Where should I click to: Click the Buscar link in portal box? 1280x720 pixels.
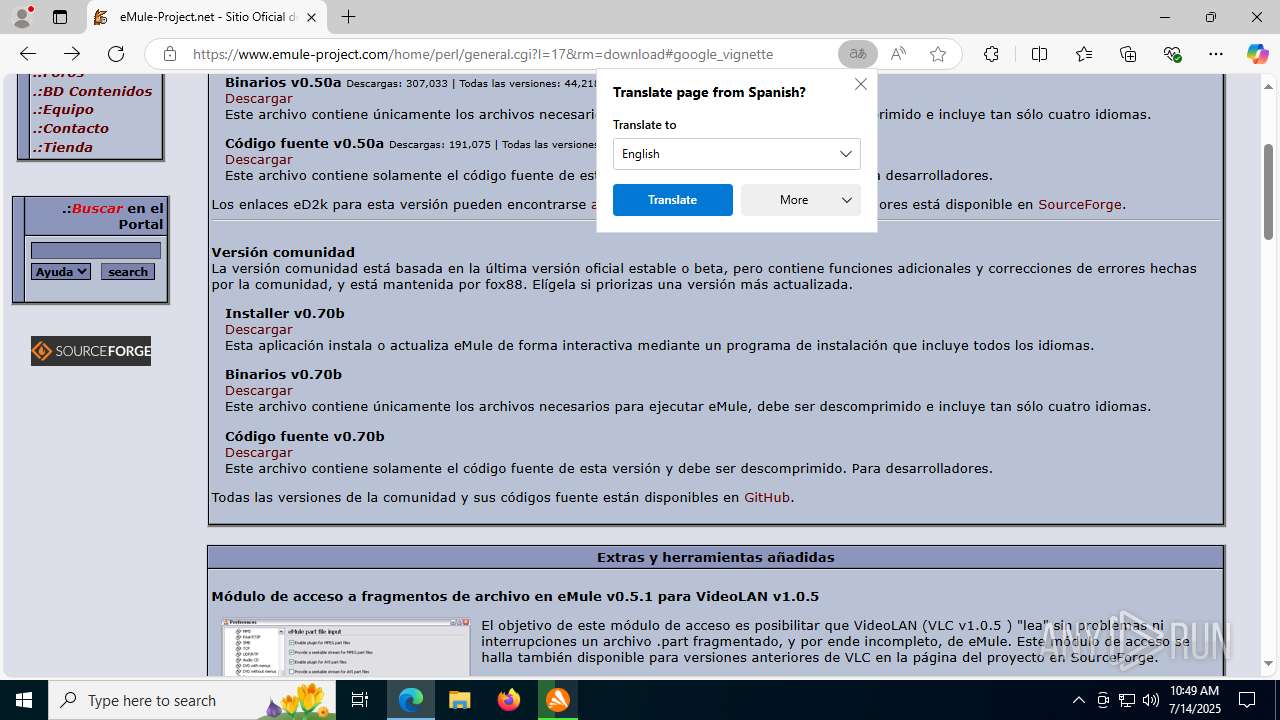pos(97,208)
